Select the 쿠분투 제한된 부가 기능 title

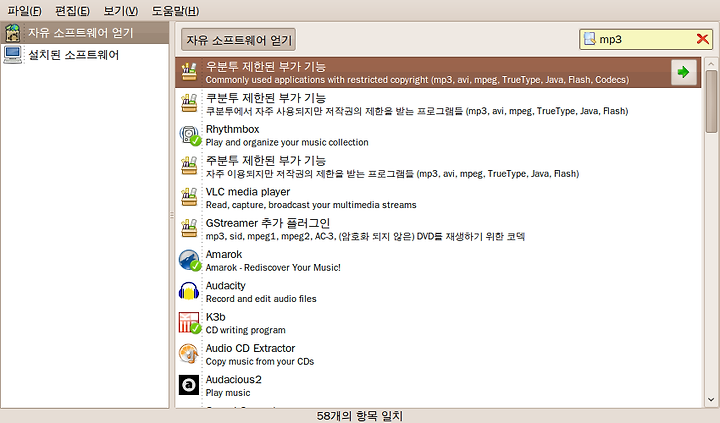coord(266,98)
